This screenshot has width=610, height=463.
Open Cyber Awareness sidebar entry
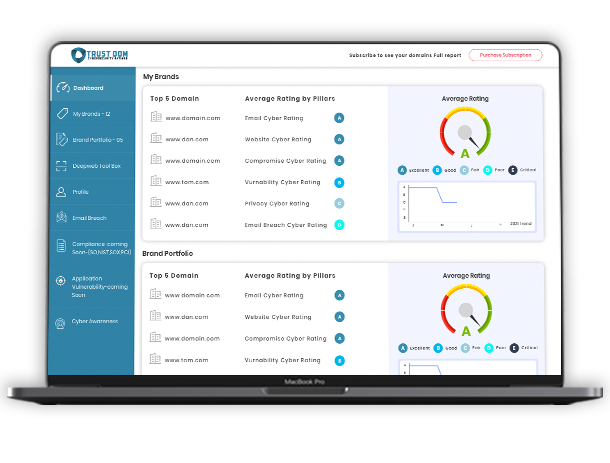(93, 322)
